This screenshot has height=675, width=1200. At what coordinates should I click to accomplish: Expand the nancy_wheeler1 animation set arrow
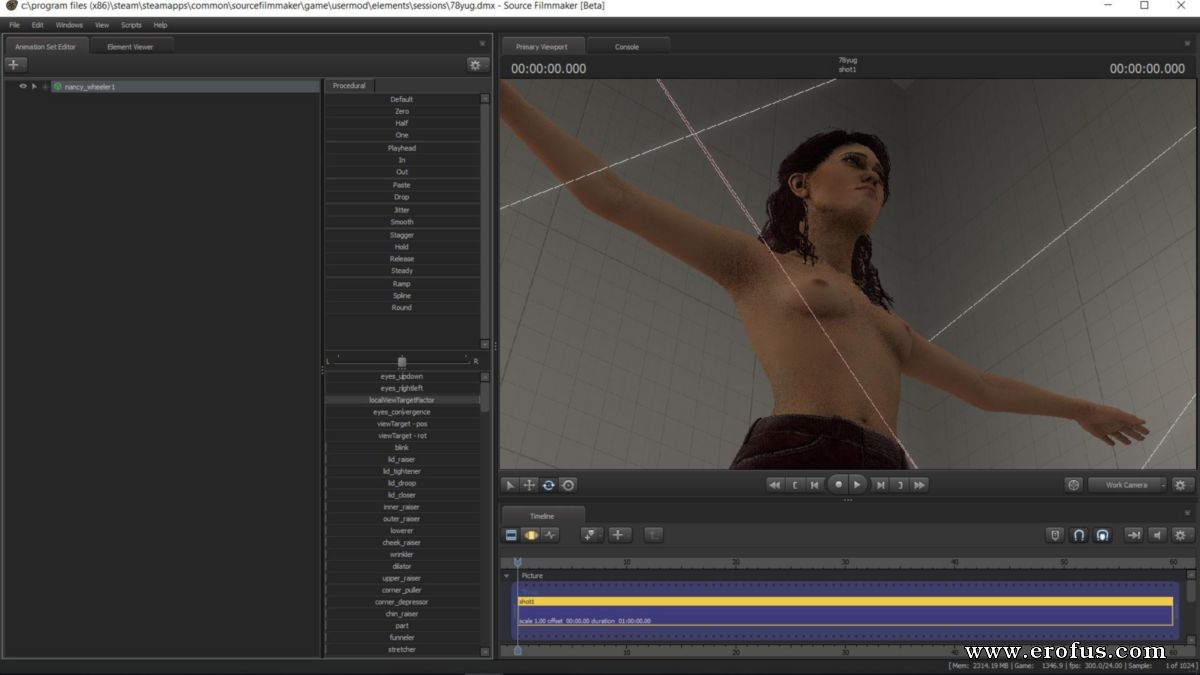[x=34, y=86]
